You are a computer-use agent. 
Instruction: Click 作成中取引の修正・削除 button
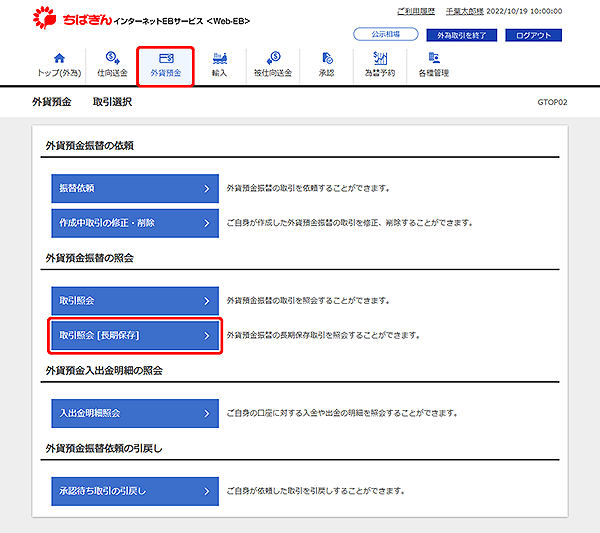(135, 223)
